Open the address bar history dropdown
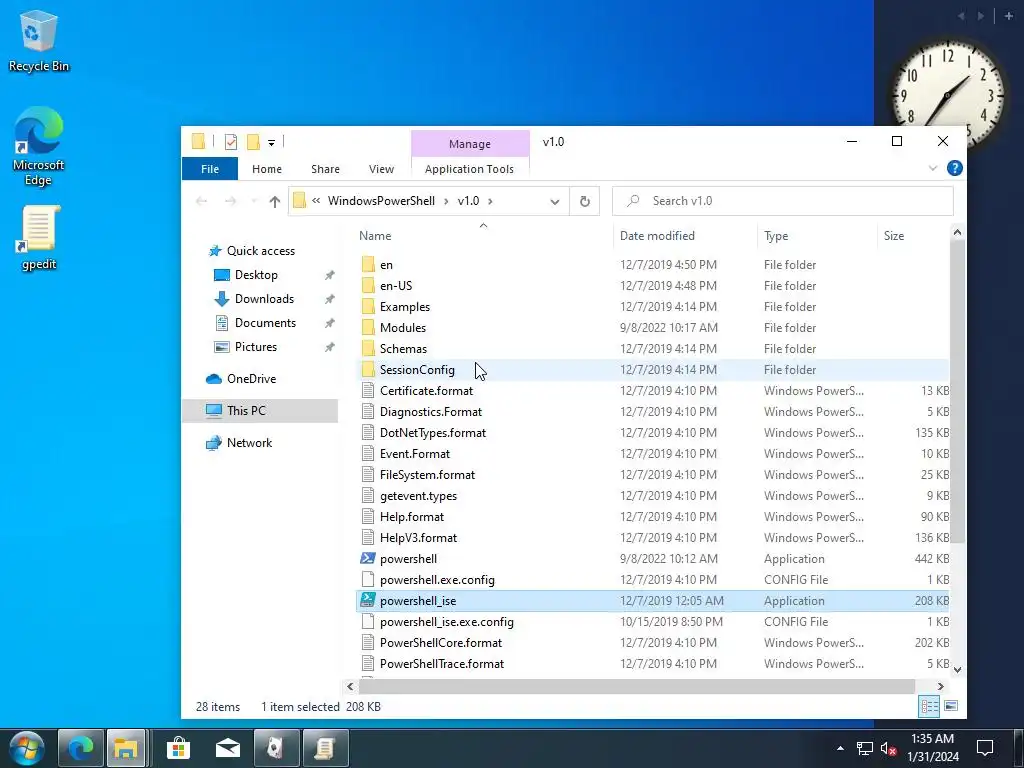The image size is (1024, 768). [554, 201]
